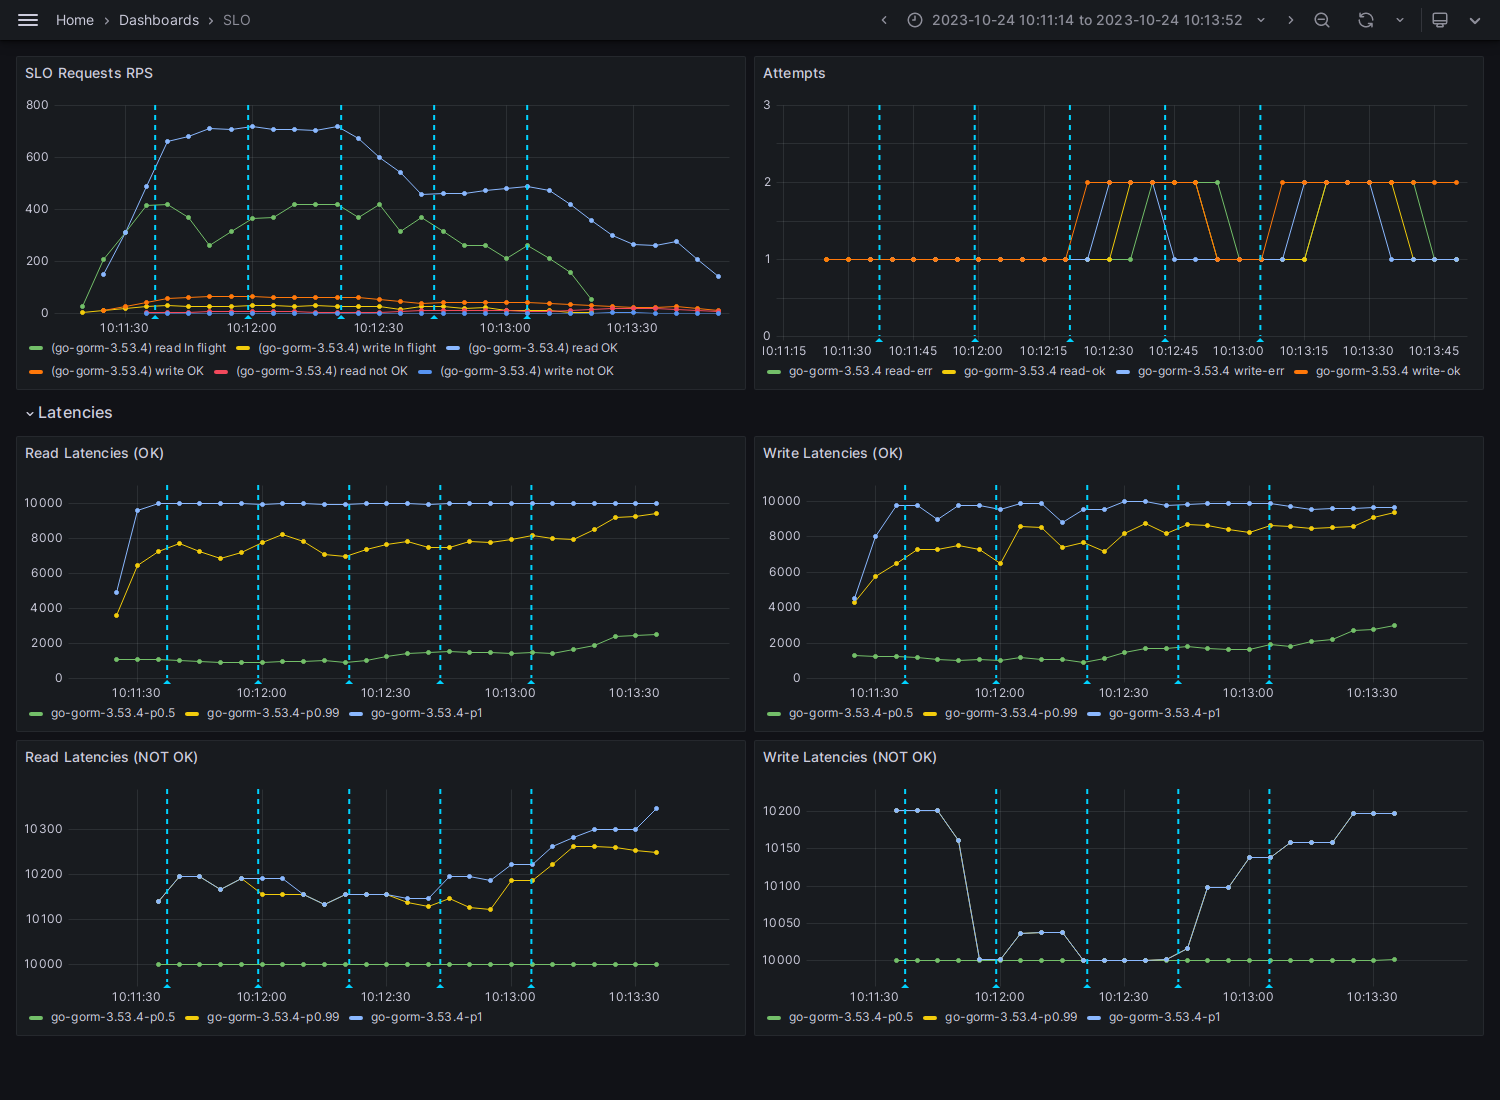
Task: Toggle p1 series in Write Latencies (OK)
Action: [1165, 713]
